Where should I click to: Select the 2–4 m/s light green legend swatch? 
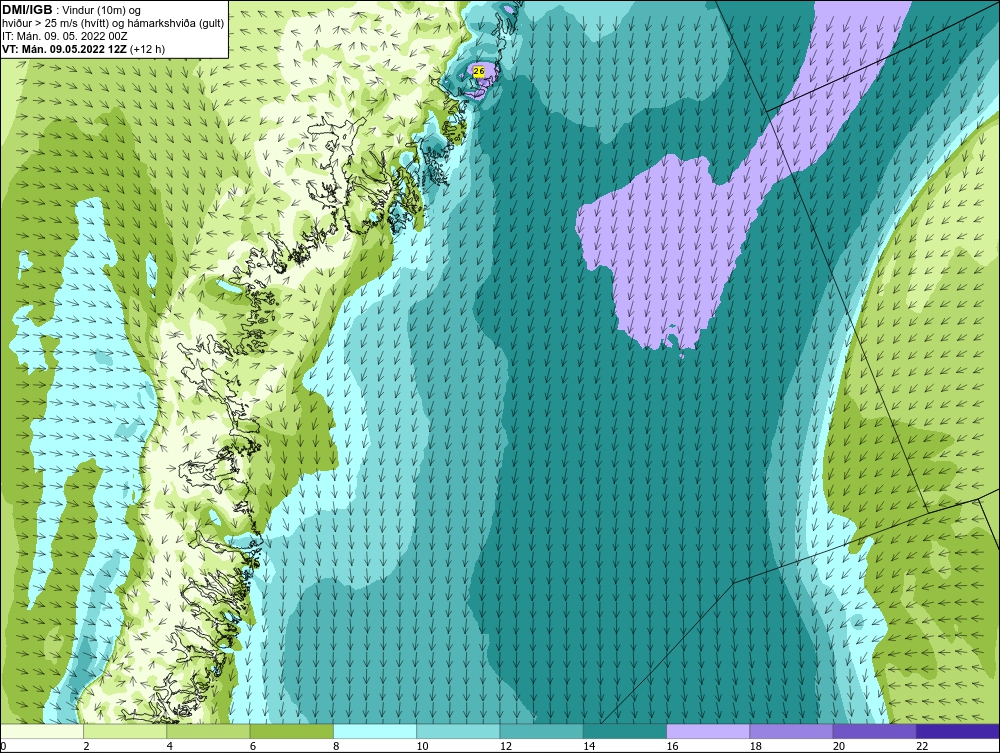[x=125, y=731]
